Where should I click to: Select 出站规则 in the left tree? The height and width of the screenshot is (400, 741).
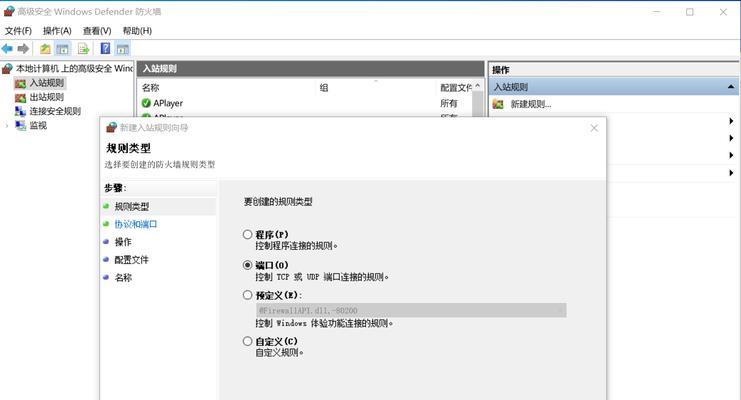pos(47,97)
